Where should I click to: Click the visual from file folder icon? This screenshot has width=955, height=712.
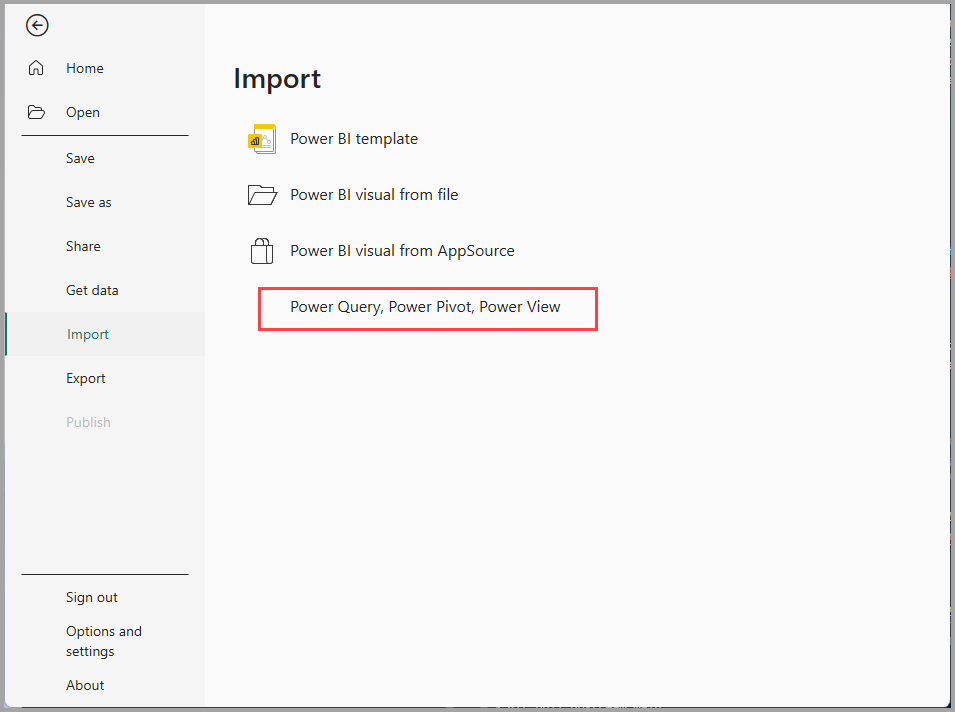point(262,195)
